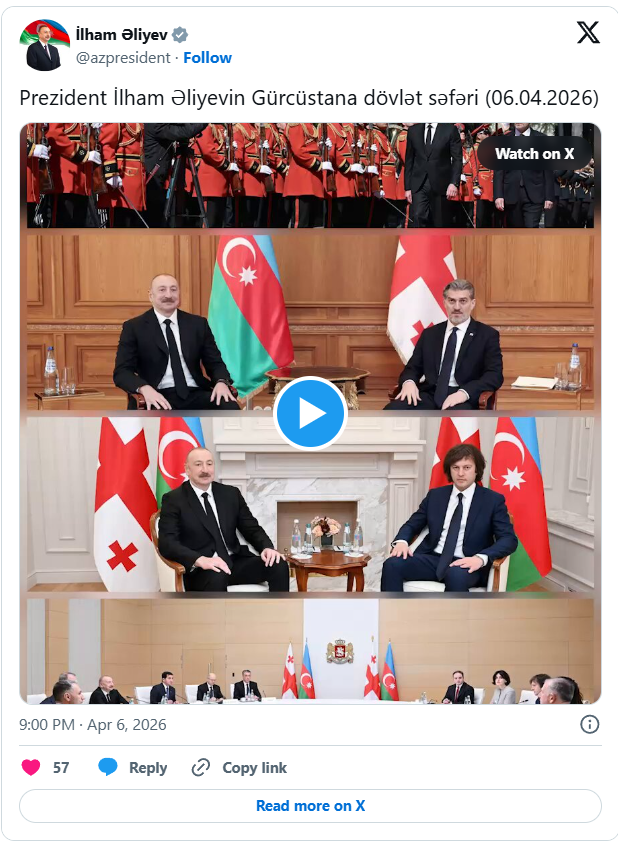Open the @azpresident handle link
This screenshot has height=851, width=618.
coord(123,58)
